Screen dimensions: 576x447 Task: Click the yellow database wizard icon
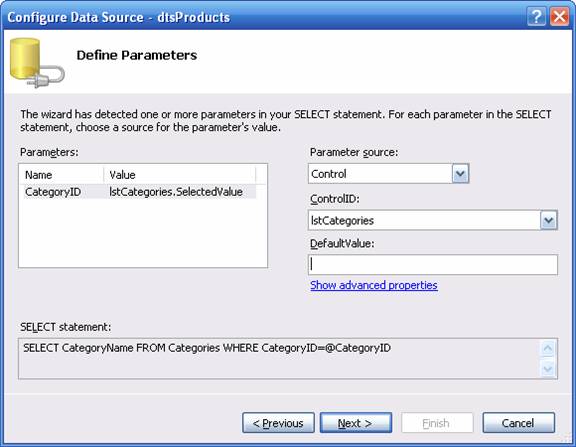[37, 63]
